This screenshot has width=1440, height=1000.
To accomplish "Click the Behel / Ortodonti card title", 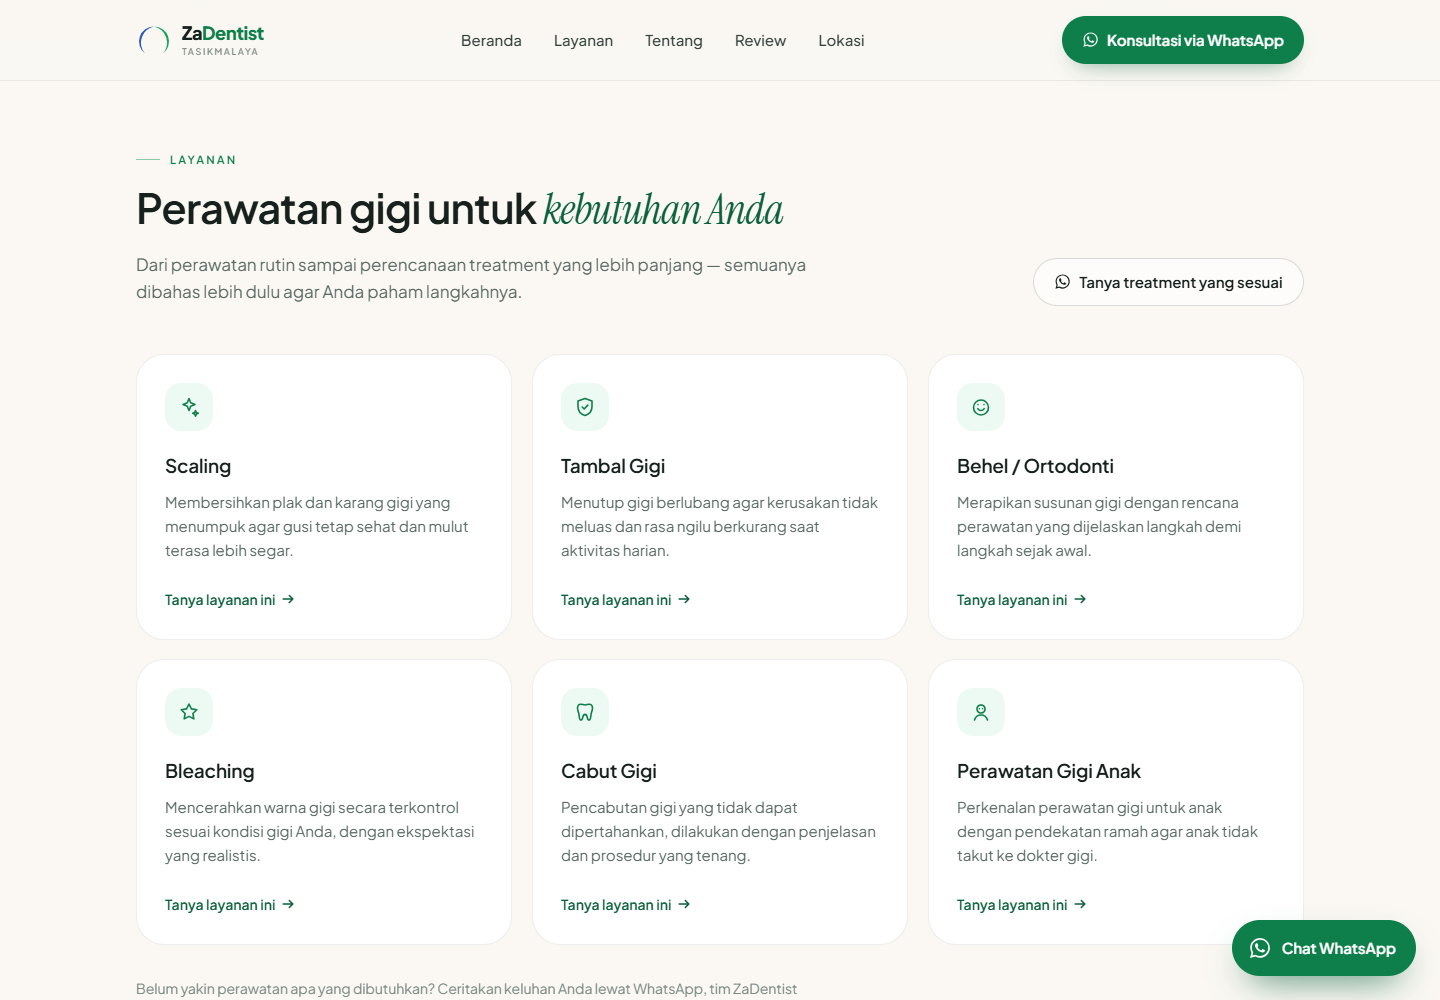I will 1035,467.
